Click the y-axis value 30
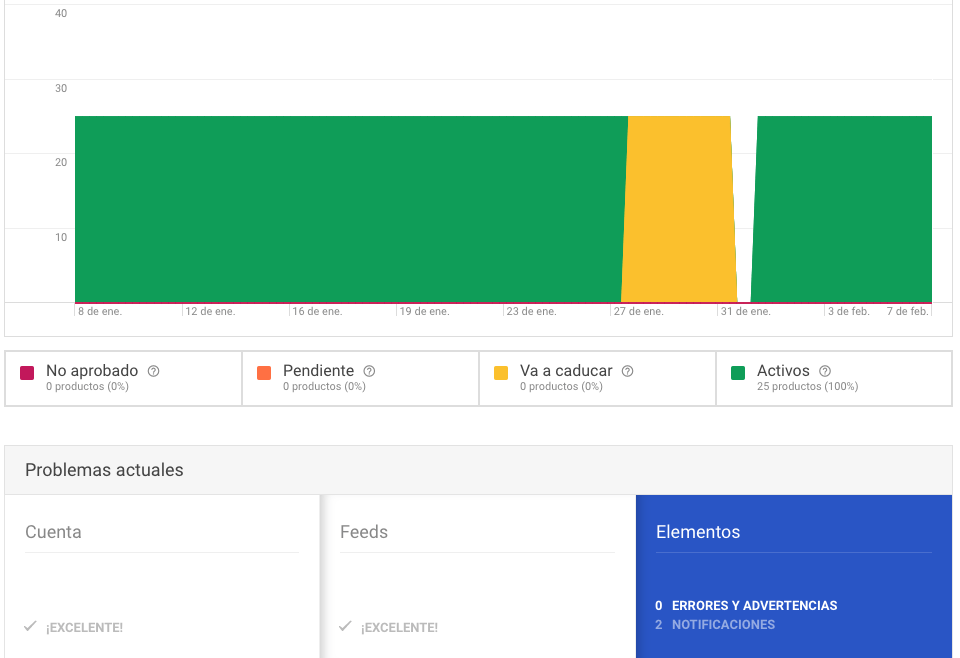 61,88
